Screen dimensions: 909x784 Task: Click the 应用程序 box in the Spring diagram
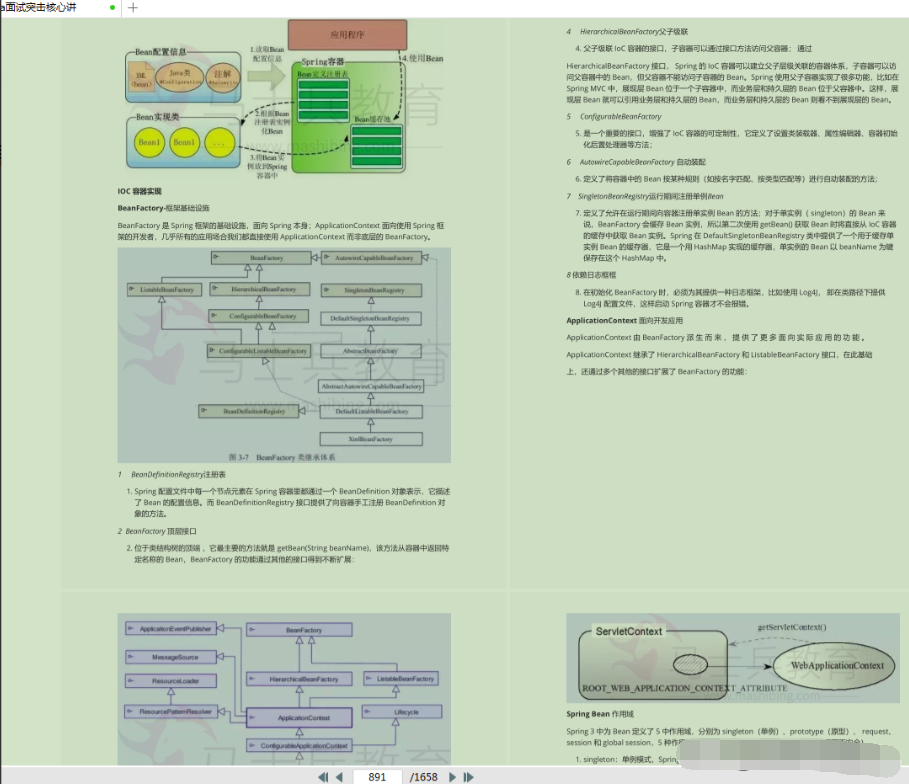pyautogui.click(x=347, y=35)
